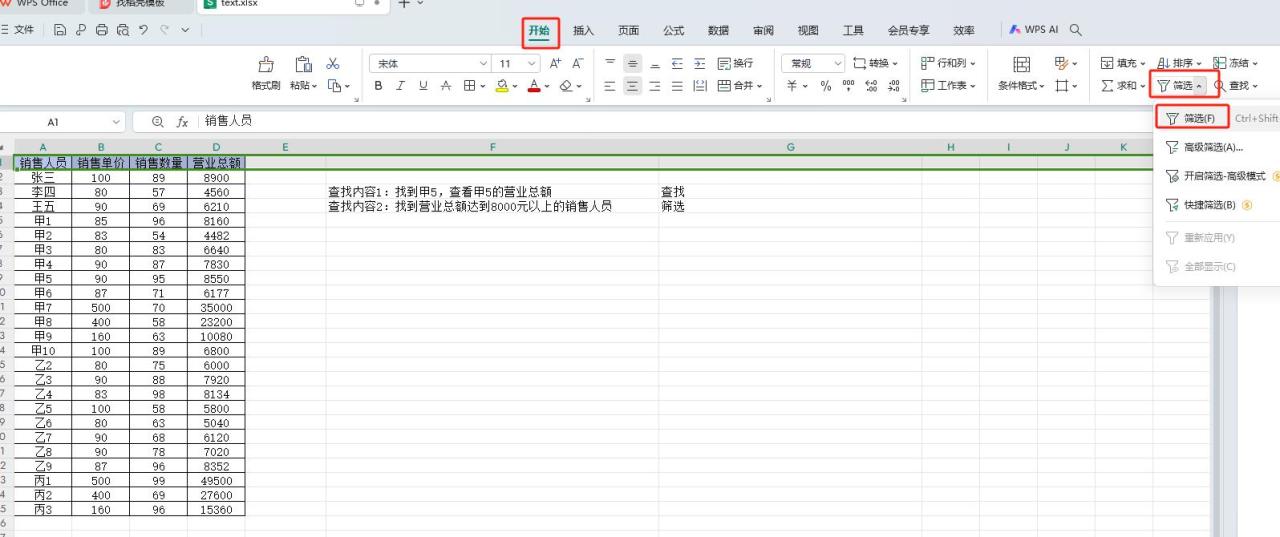Click the magnifier zoom icon in formula bar

click(158, 121)
